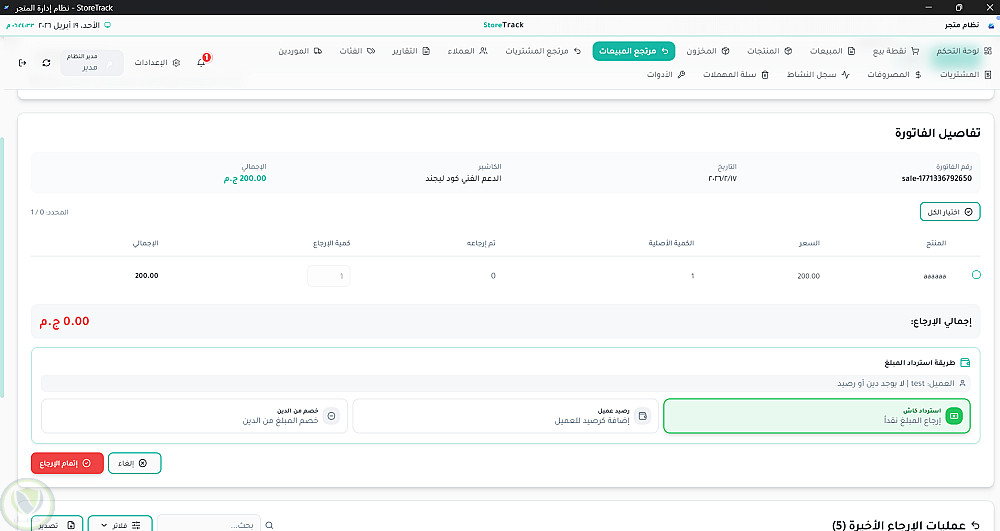Open المنتجات products tab

coord(770,51)
